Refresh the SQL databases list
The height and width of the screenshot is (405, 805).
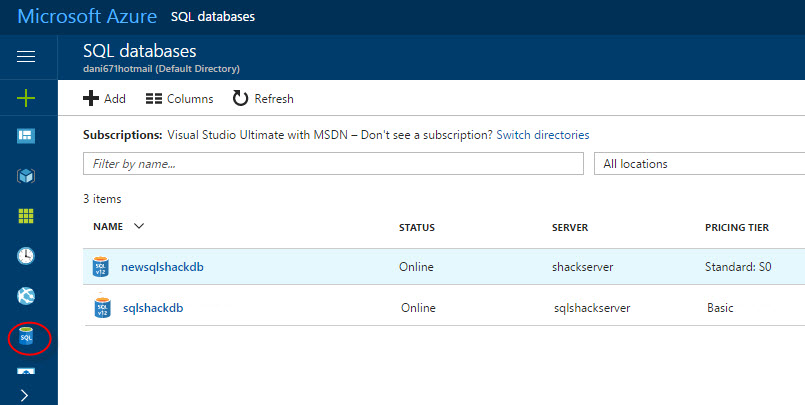(x=263, y=98)
